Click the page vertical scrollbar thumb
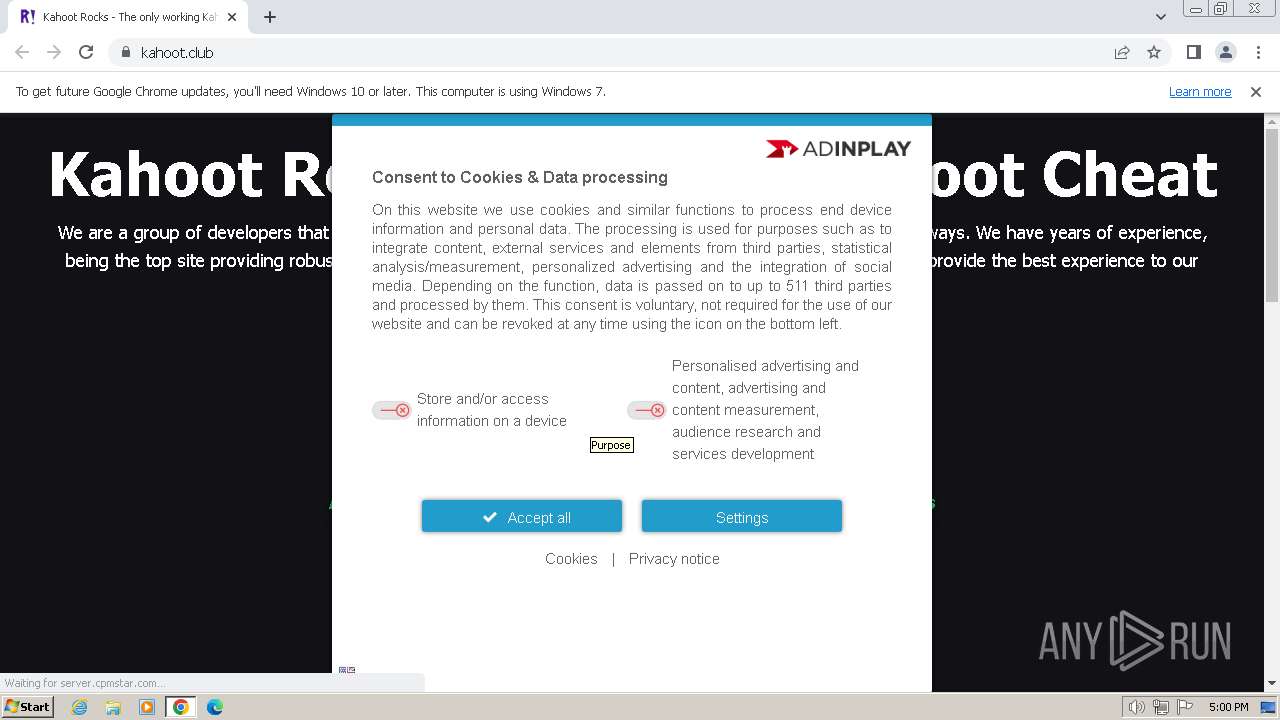The width and height of the screenshot is (1280, 720). (1272, 215)
